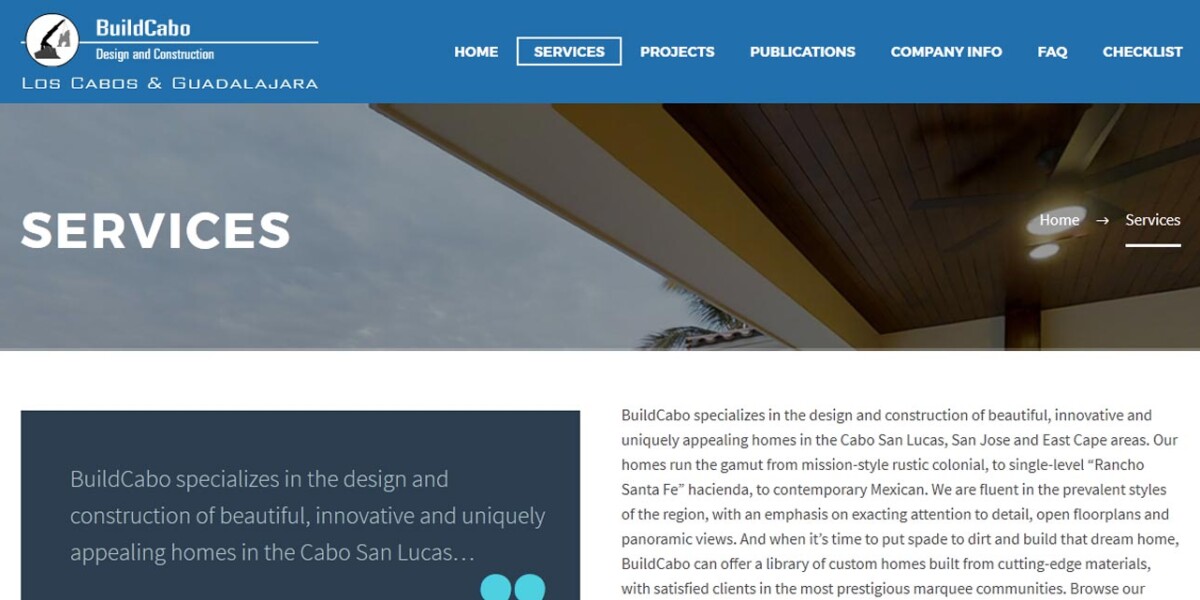1200x600 pixels.
Task: Click the arrow icon between Home and Services
Action: point(1102,220)
